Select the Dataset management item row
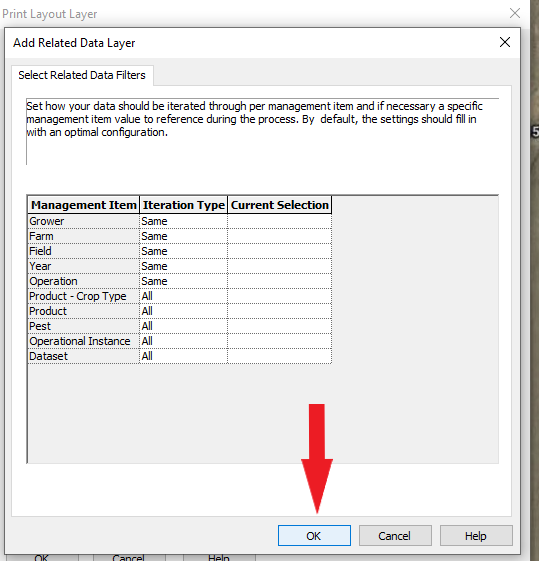This screenshot has width=539, height=561. (x=84, y=356)
